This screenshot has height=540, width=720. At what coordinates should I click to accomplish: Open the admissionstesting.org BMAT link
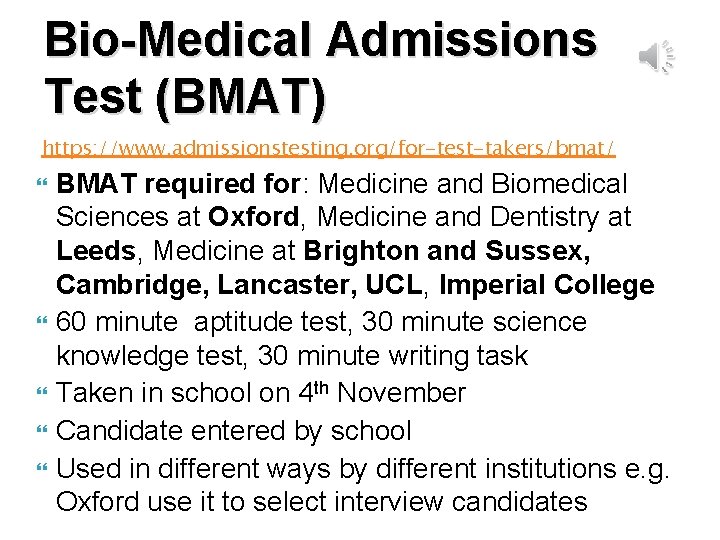[x=328, y=149]
